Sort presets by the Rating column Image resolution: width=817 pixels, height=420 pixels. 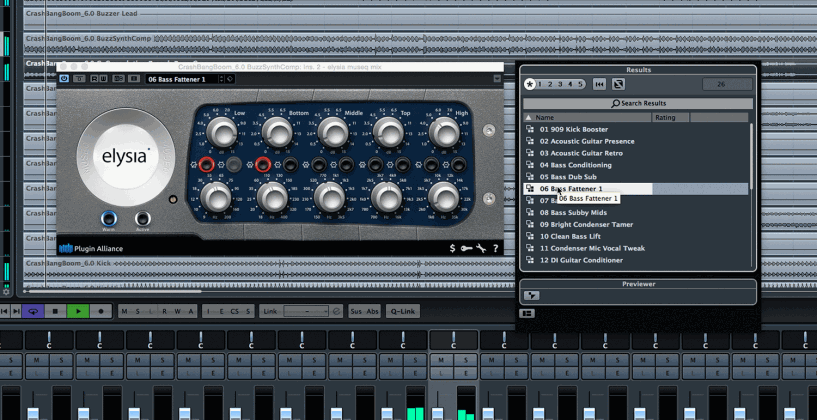pos(665,118)
